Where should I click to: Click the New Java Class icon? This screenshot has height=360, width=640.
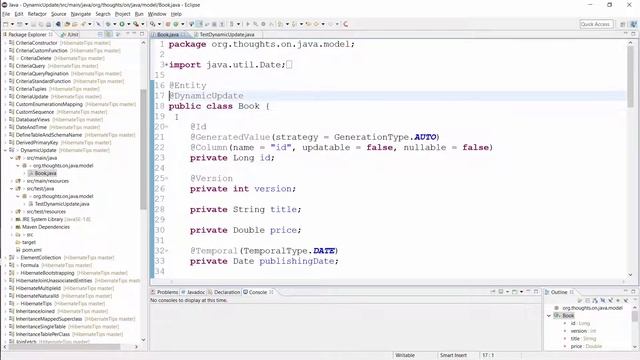(x=176, y=24)
